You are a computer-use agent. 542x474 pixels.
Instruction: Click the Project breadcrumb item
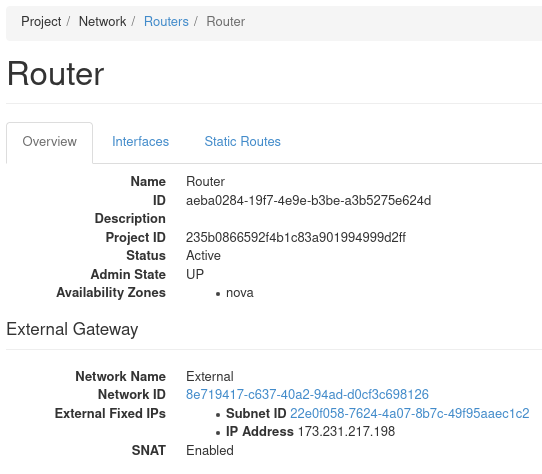pyautogui.click(x=41, y=21)
